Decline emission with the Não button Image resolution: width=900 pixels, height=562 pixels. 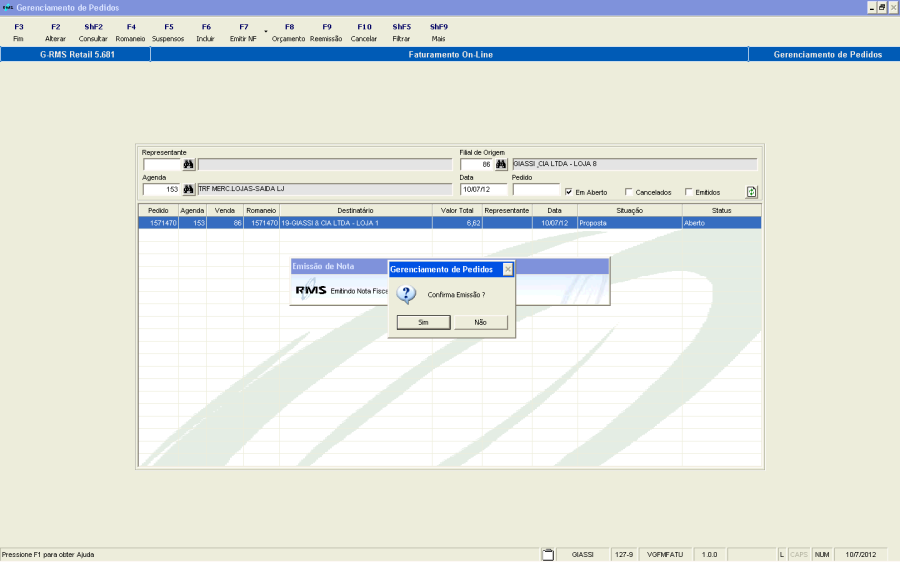(x=481, y=322)
